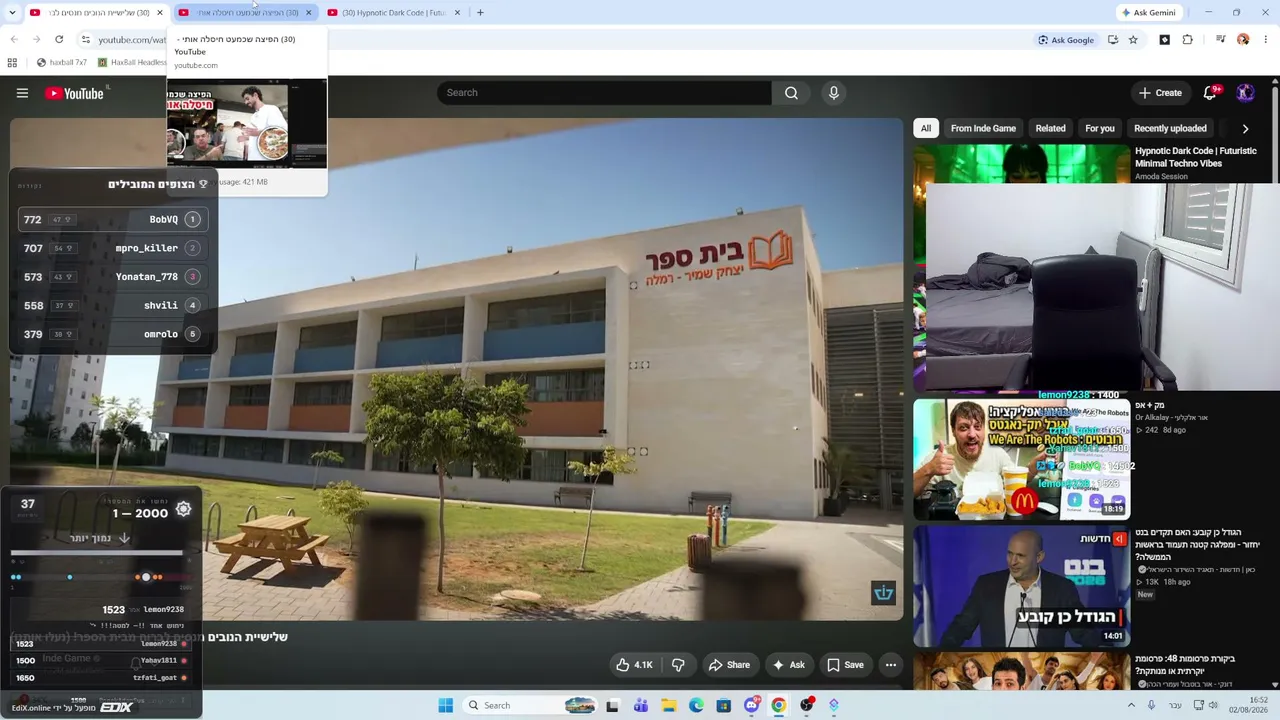Screen dimensions: 1280x720
Task: Focus the YouTube search field
Action: (604, 93)
